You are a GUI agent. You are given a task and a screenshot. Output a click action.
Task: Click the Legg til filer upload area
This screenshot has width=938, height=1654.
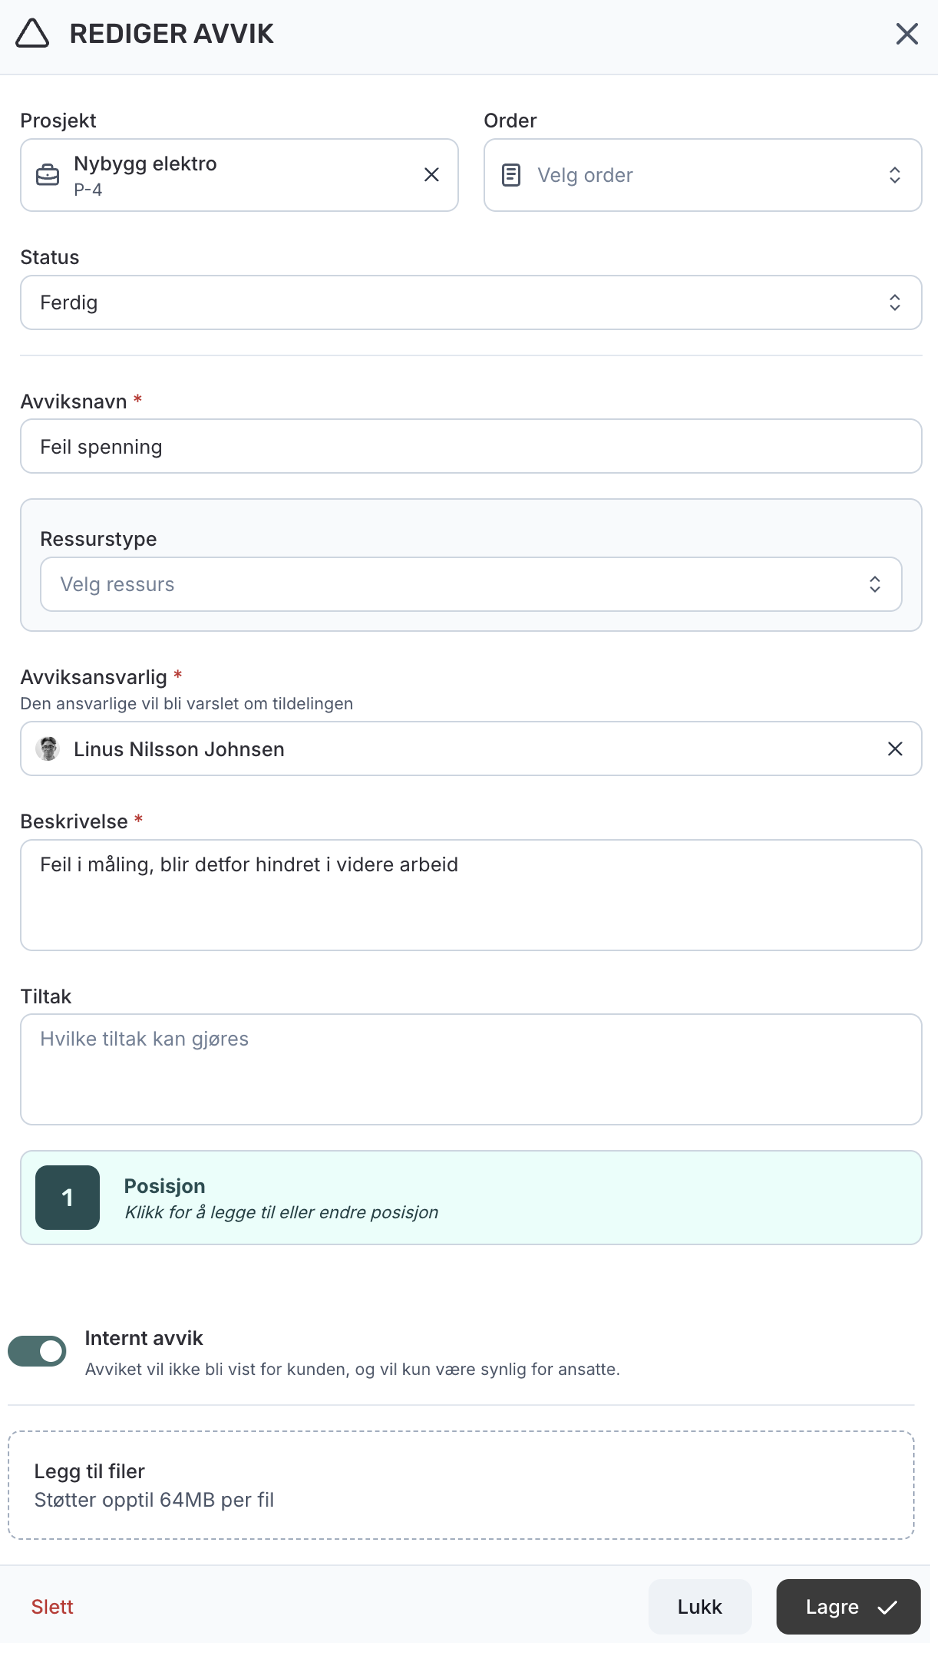click(x=460, y=1485)
